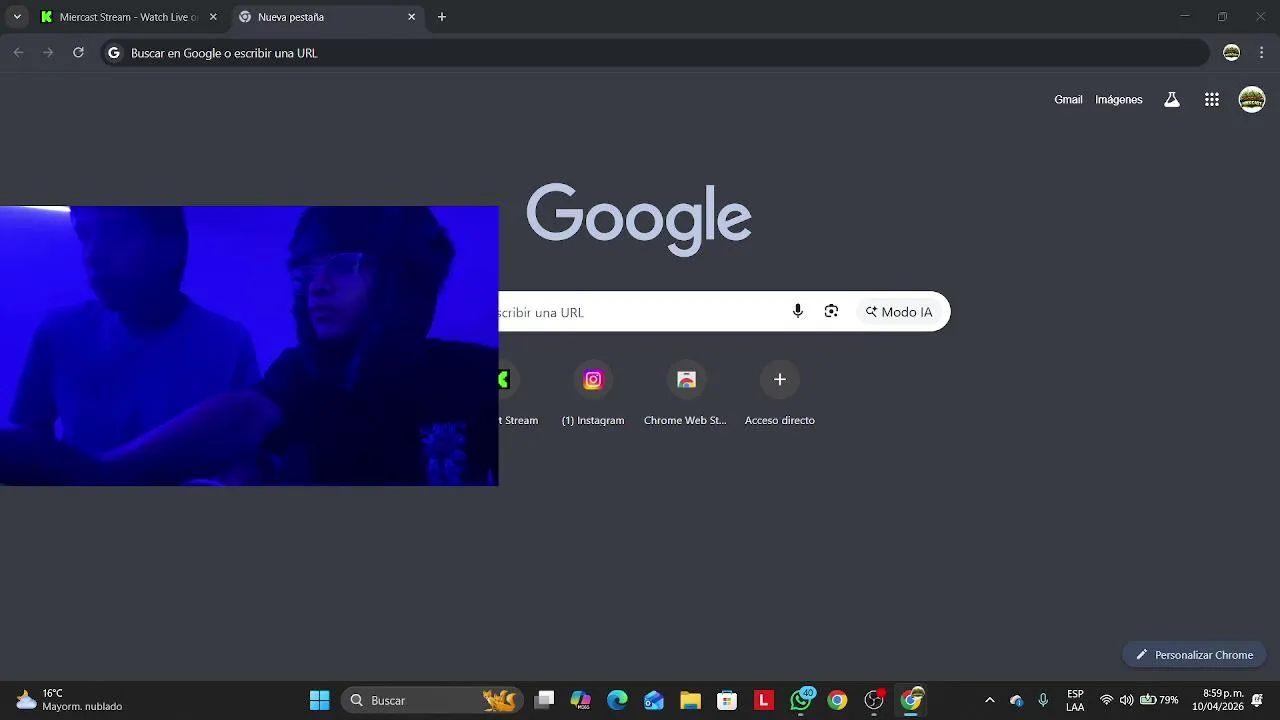
Task: Open the tab search dropdown arrow
Action: (17, 17)
